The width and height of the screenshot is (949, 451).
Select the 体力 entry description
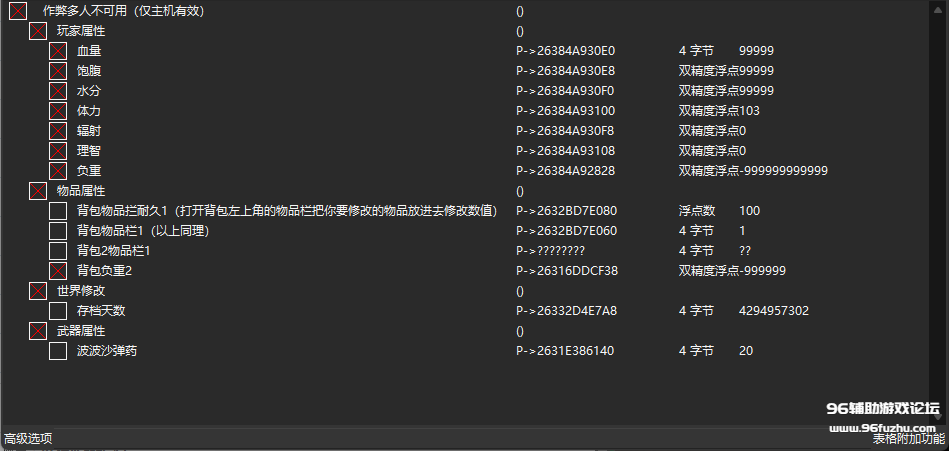pos(88,111)
